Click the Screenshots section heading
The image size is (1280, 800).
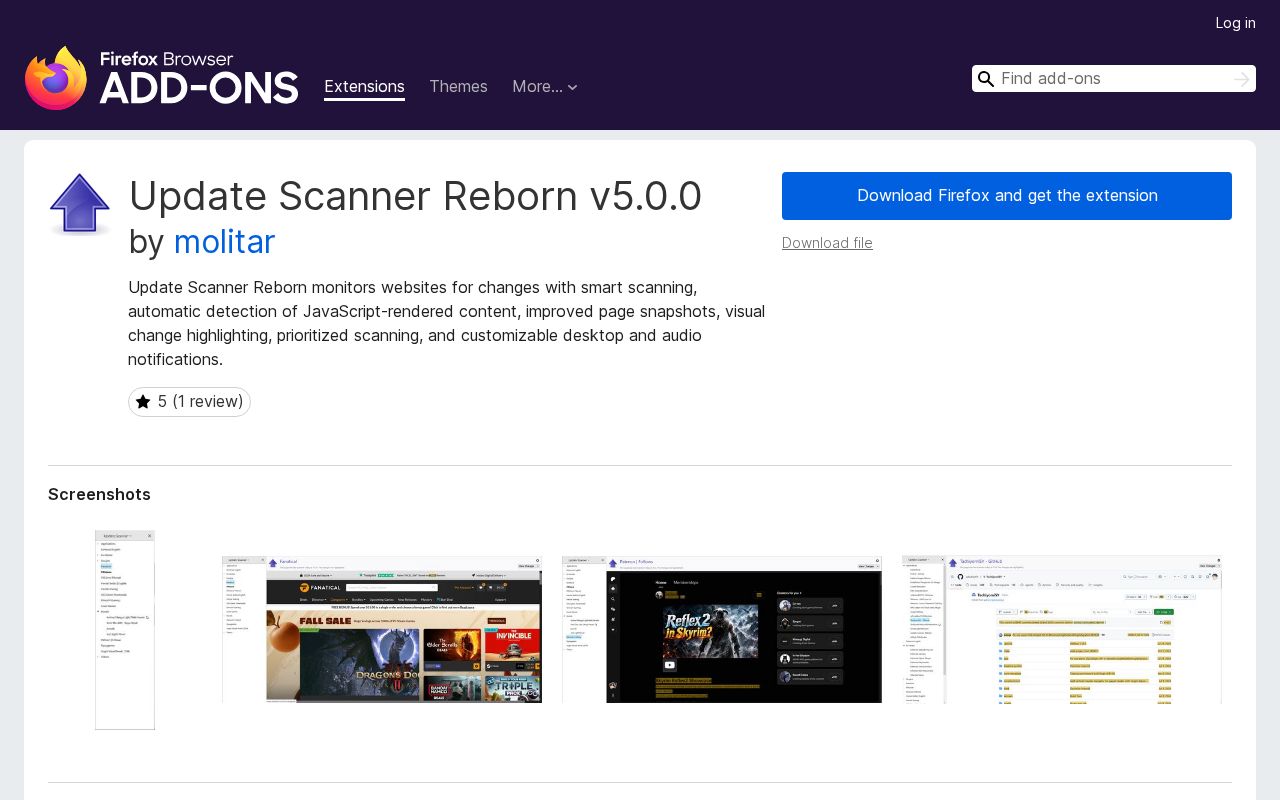pyautogui.click(x=99, y=494)
